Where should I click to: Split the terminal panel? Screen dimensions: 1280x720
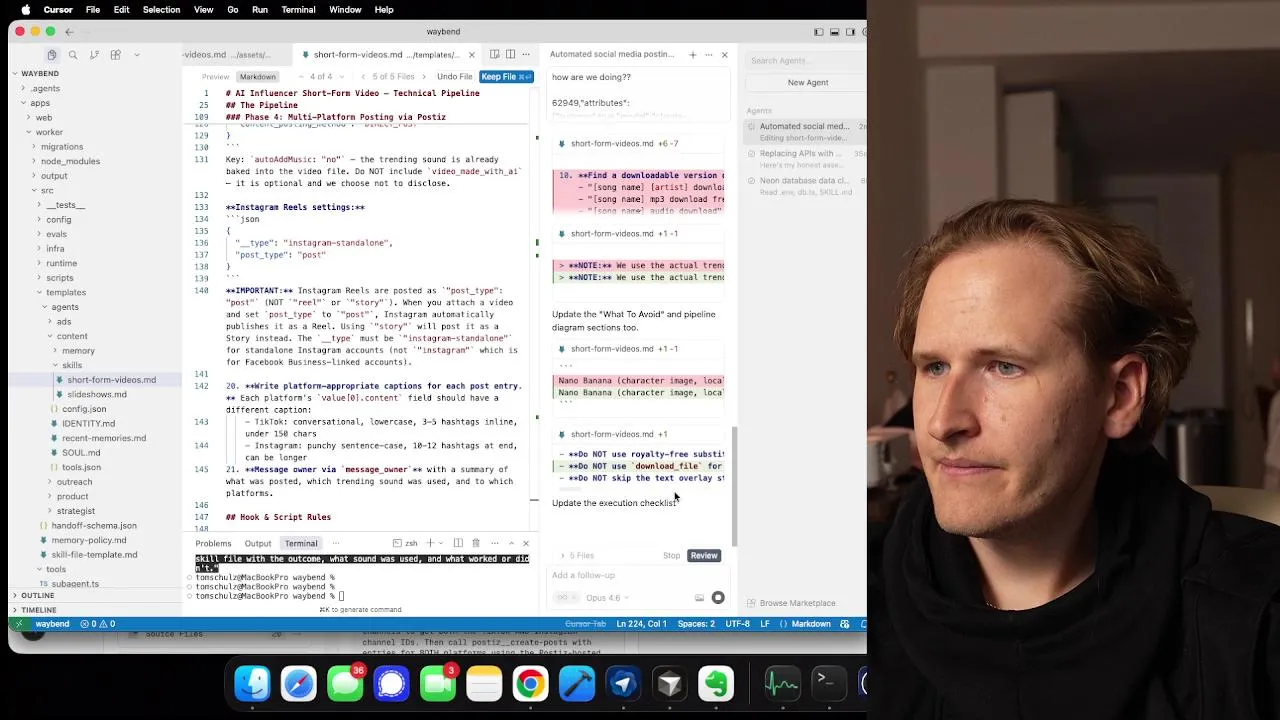pyautogui.click(x=459, y=543)
